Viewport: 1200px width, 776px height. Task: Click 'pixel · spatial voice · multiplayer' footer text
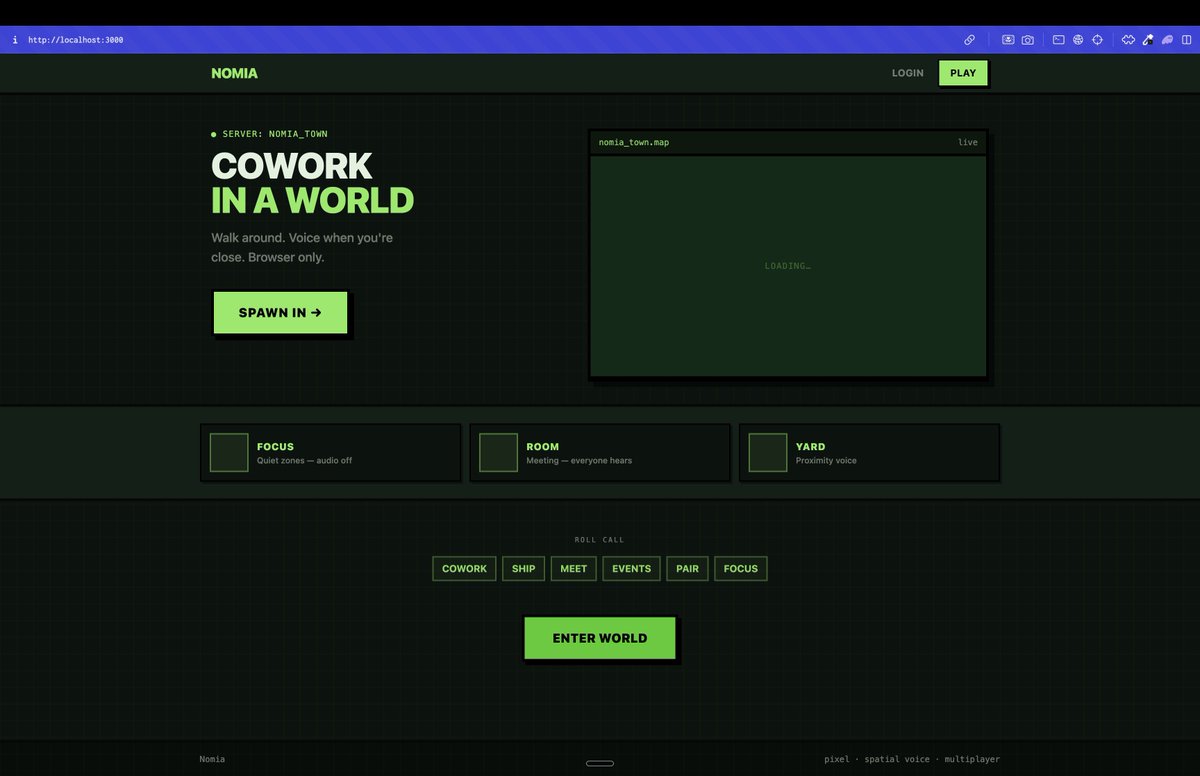tap(912, 759)
